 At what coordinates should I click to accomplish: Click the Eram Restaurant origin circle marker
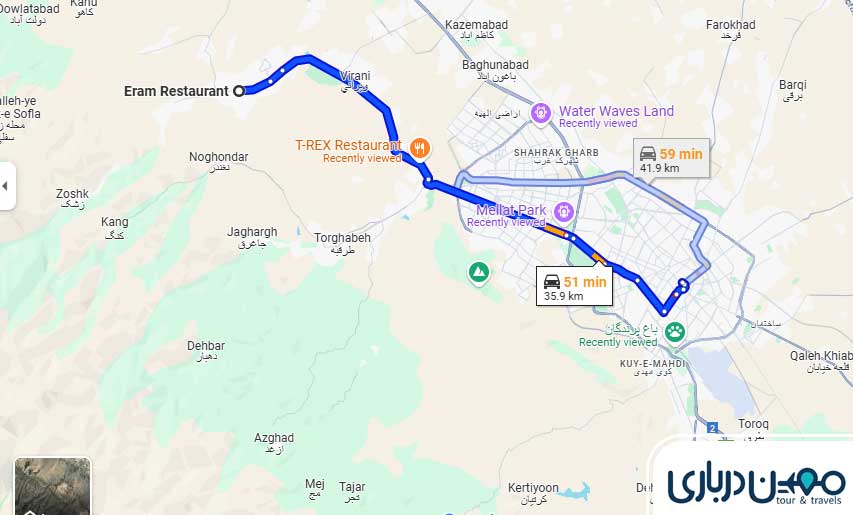pos(239,91)
